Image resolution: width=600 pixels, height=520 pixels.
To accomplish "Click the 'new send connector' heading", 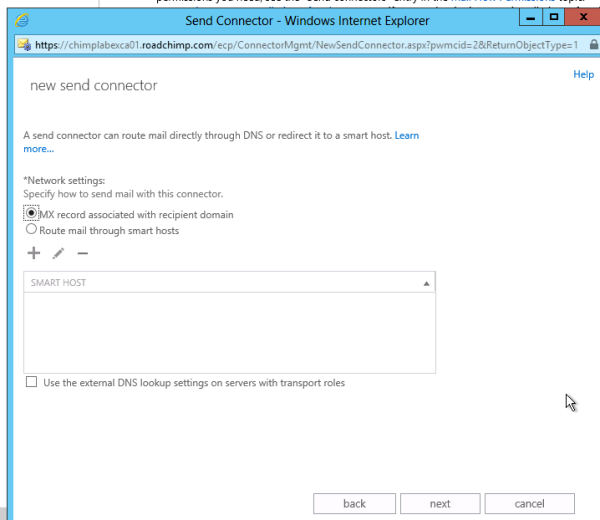I will point(94,85).
